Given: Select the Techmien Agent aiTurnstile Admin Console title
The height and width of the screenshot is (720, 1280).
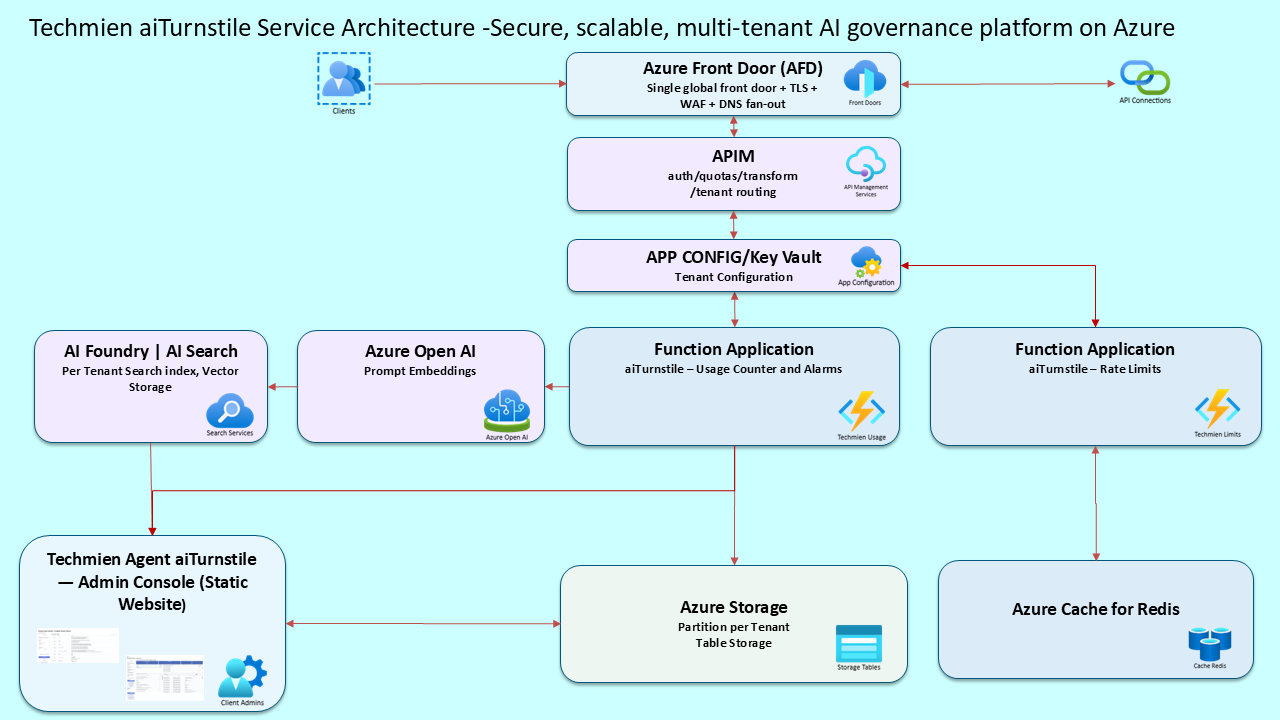Looking at the screenshot, I should 152,581.
